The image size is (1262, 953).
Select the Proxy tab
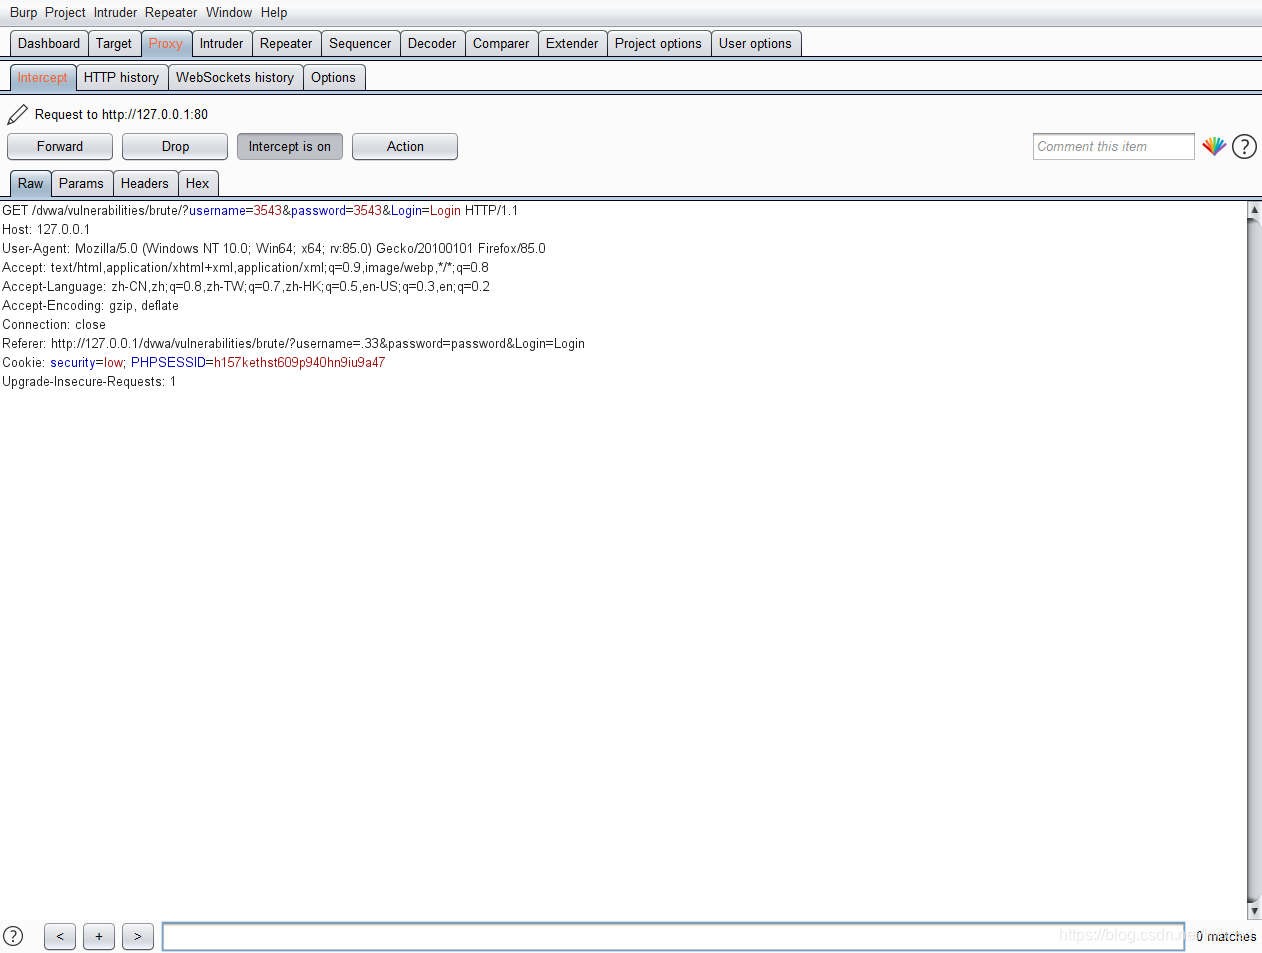click(166, 44)
